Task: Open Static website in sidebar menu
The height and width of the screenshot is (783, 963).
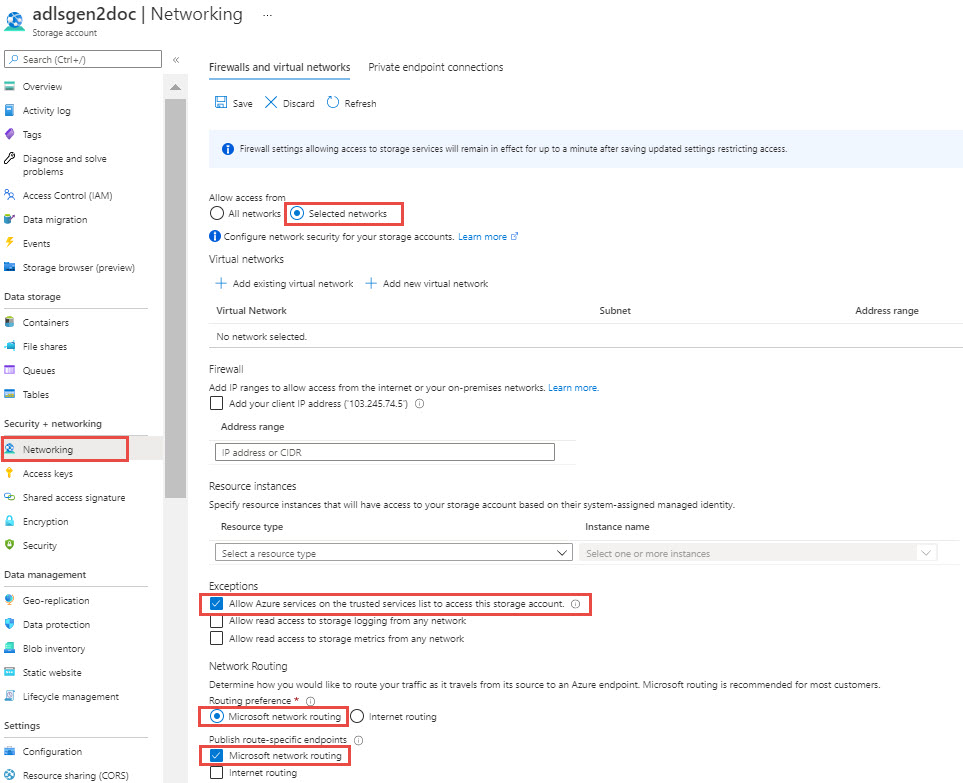Action: point(52,673)
